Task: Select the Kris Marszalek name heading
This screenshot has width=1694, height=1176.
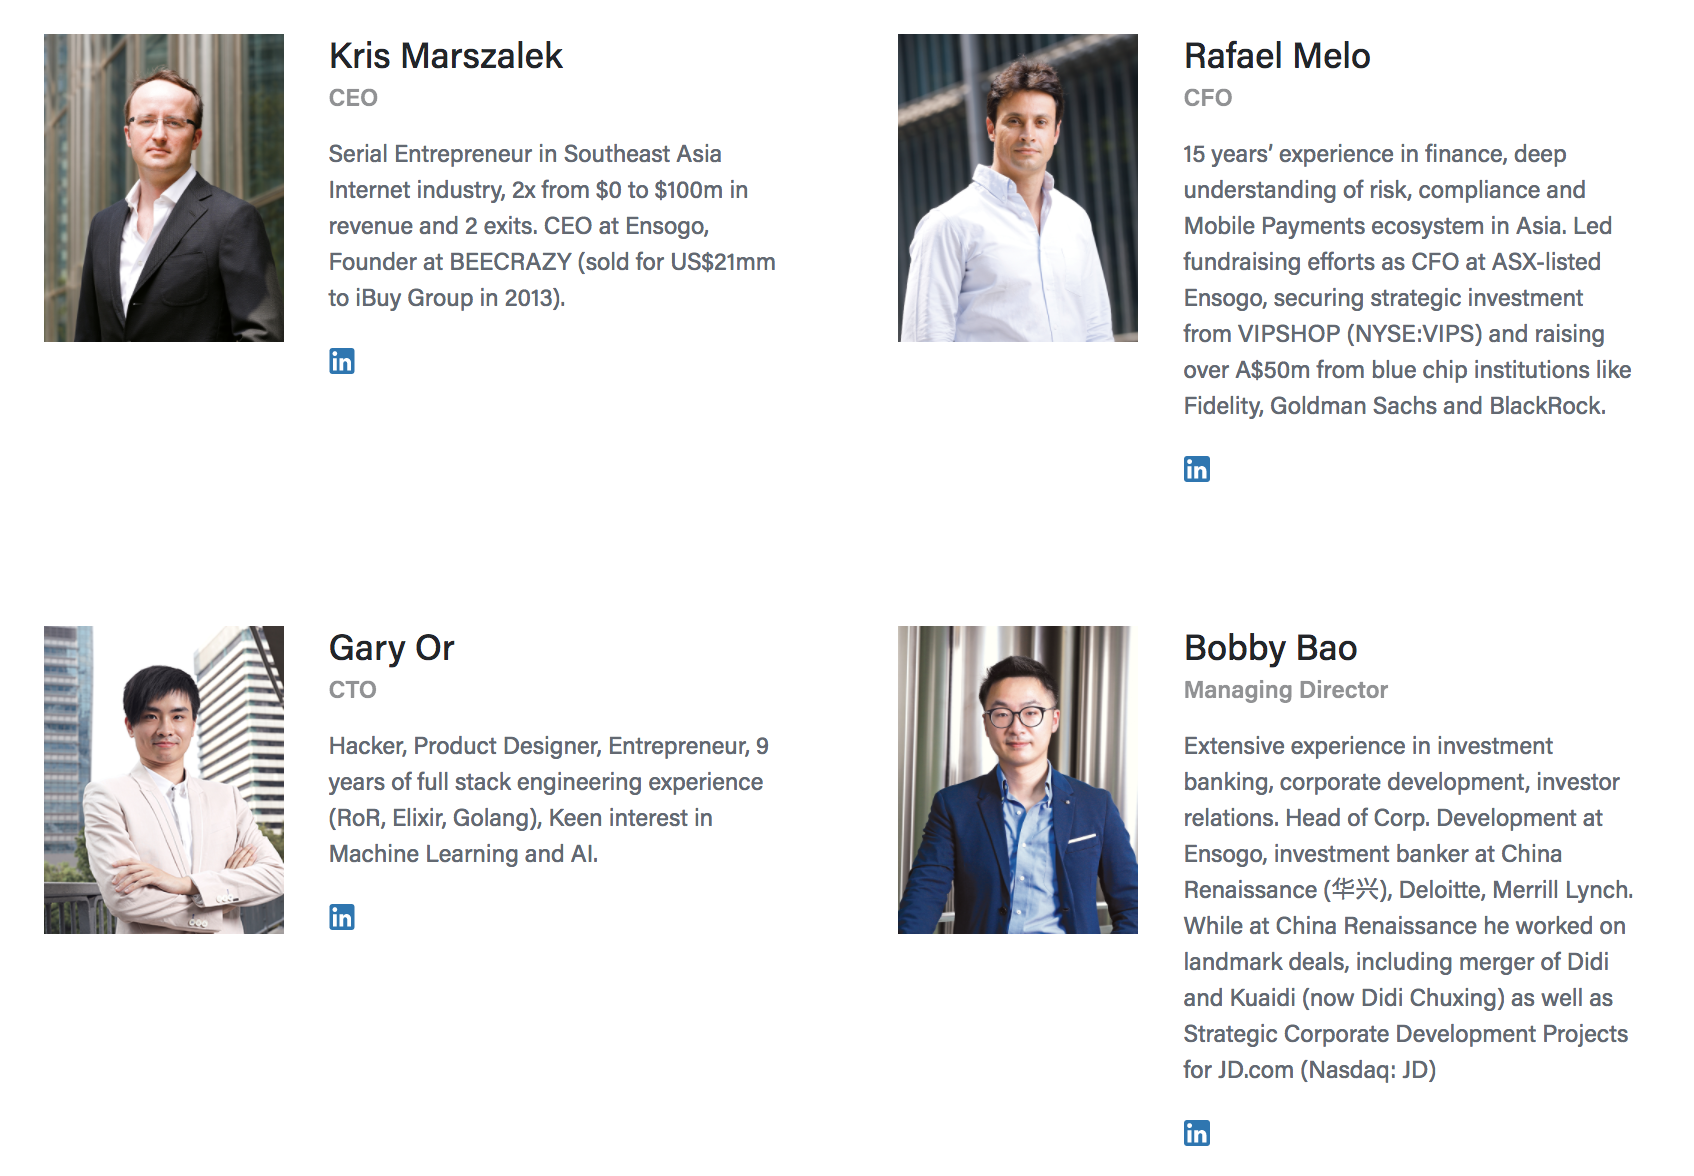Action: pos(446,56)
